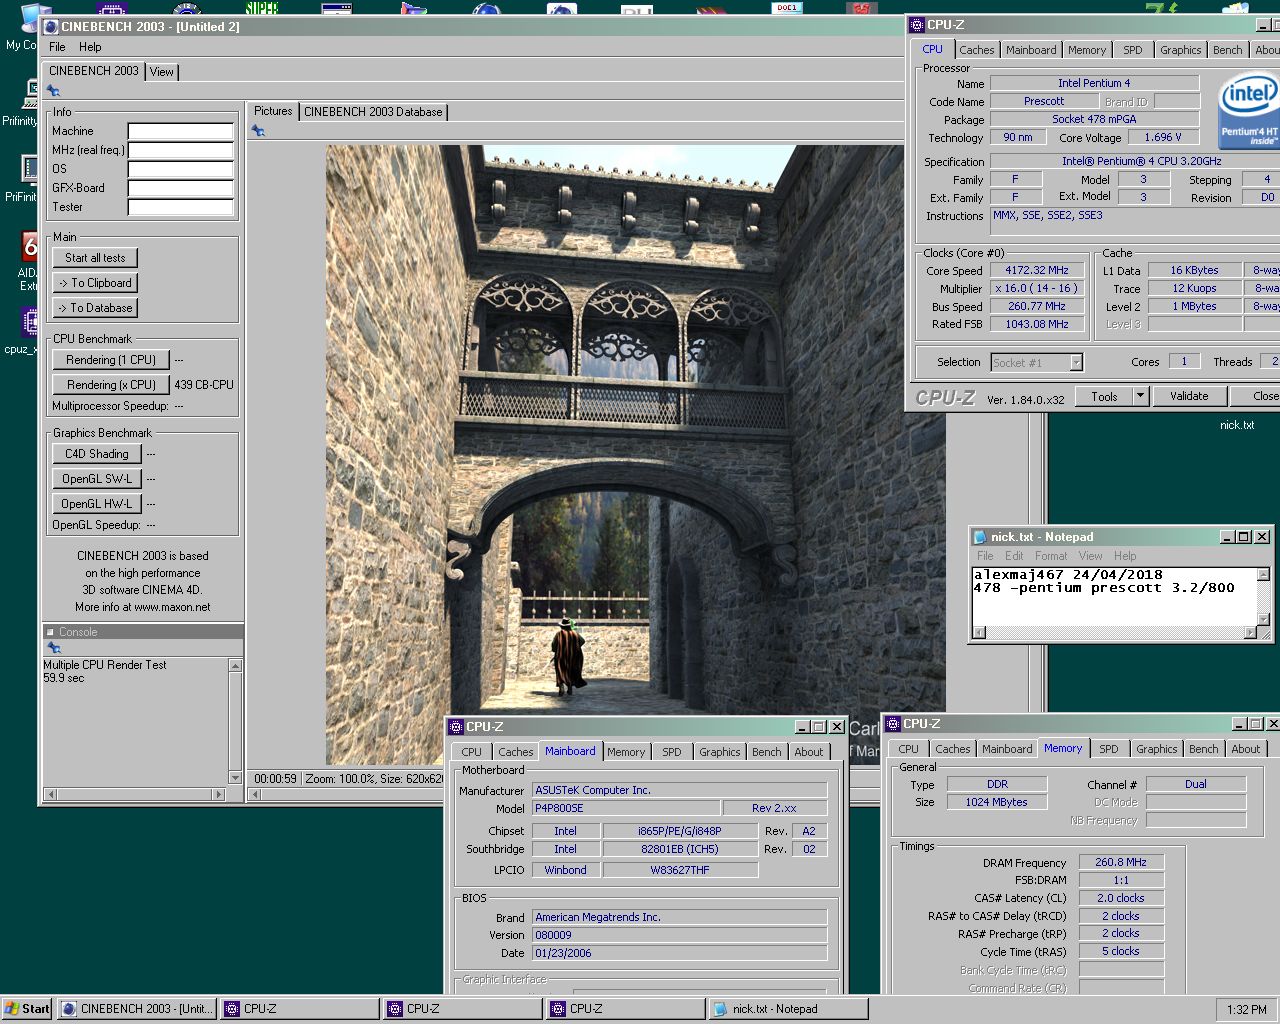The image size is (1280, 1024).
Task: Click the DRAM Frequency 260.8 MHz value
Action: 1121,862
